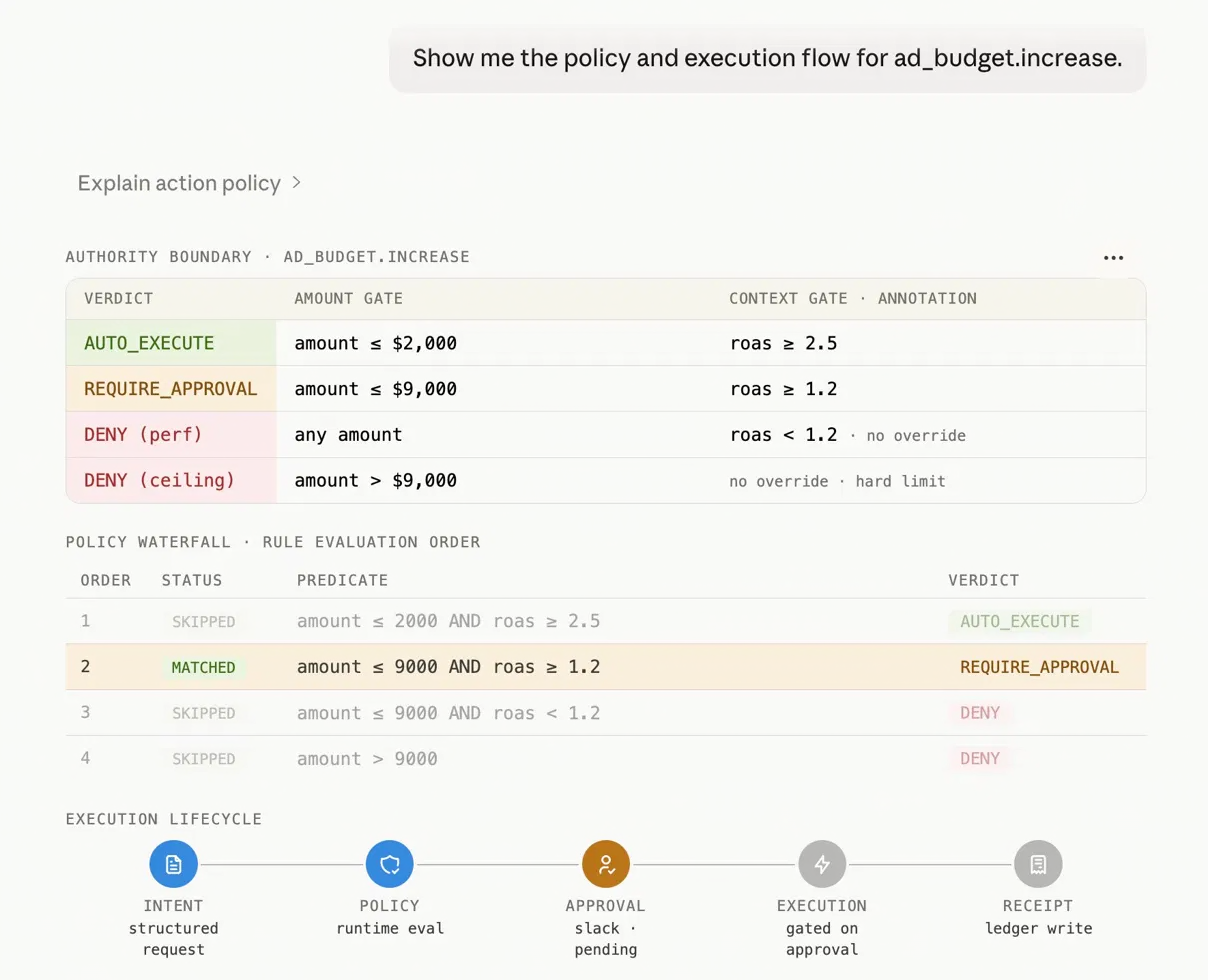Click predicate amount ≤ 2000 AND roas ≥ 2.5
The width and height of the screenshot is (1208, 980).
coord(448,621)
